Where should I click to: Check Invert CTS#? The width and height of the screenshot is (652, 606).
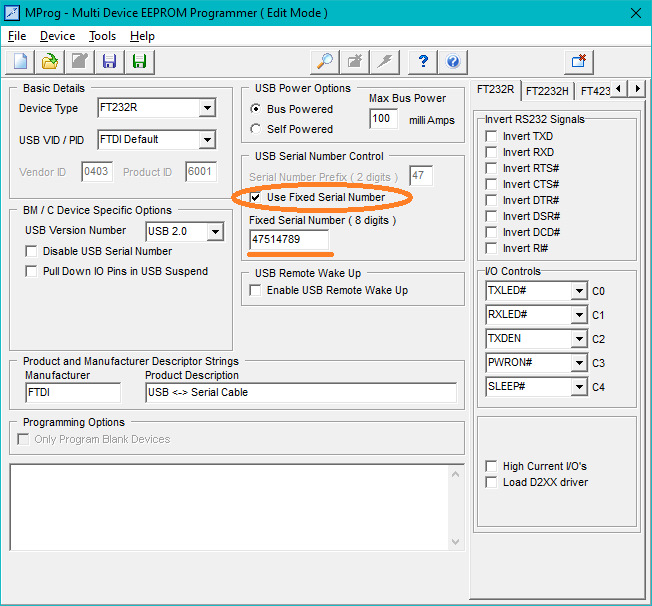click(491, 184)
